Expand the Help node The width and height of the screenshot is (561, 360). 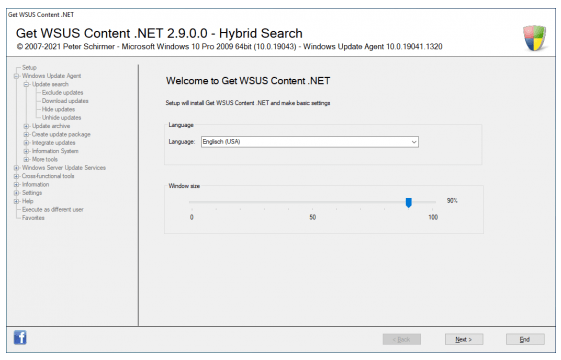point(16,201)
